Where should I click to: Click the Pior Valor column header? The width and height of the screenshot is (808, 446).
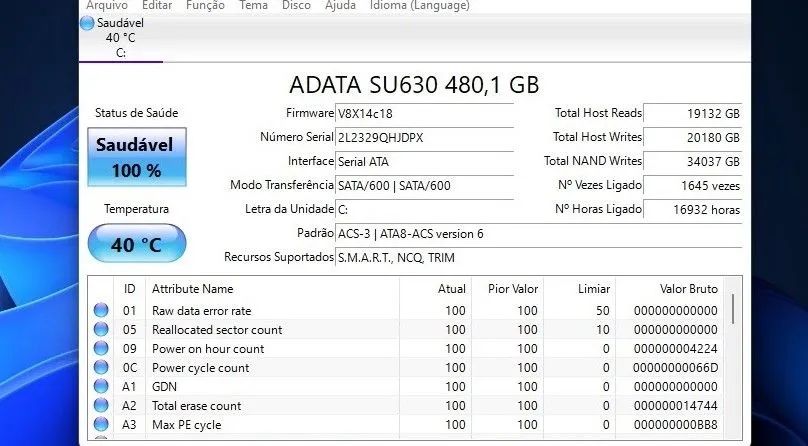click(x=508, y=289)
